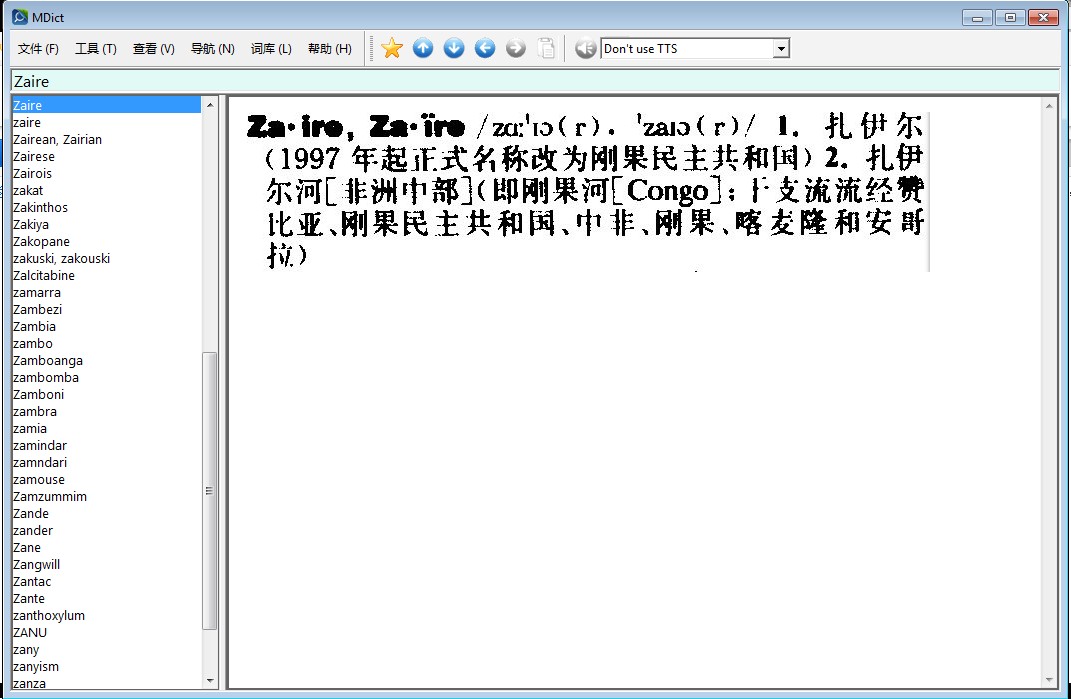
Task: Select Zakinthos entry in the list
Action: (x=40, y=208)
